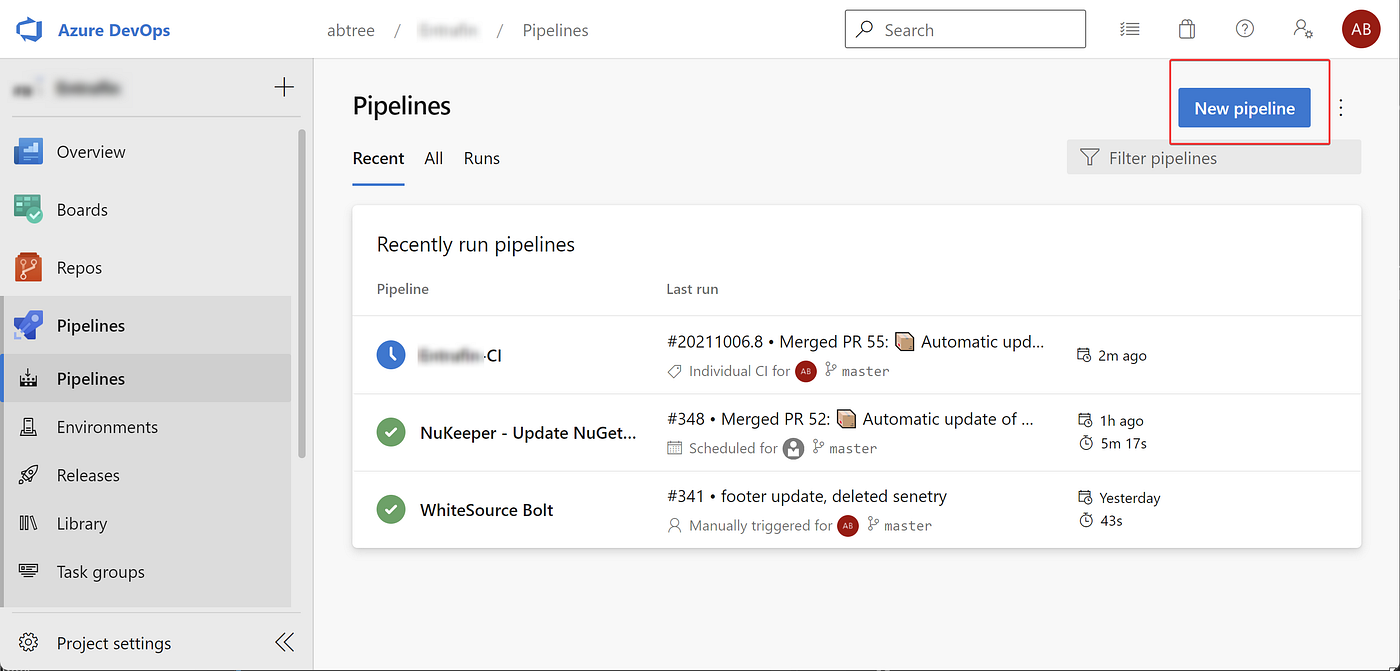Open the NuKeeper - Update NuGet pipeline
Screen dimensions: 1400x671
[528, 433]
